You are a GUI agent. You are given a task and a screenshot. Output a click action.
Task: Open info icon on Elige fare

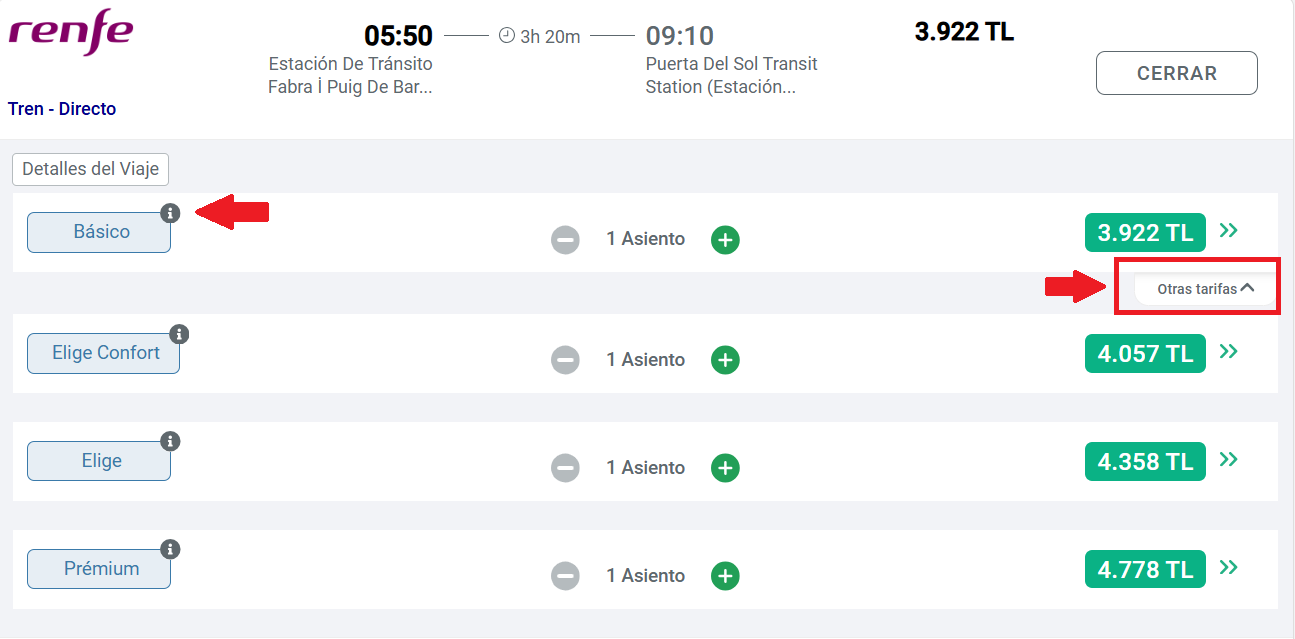point(170,441)
